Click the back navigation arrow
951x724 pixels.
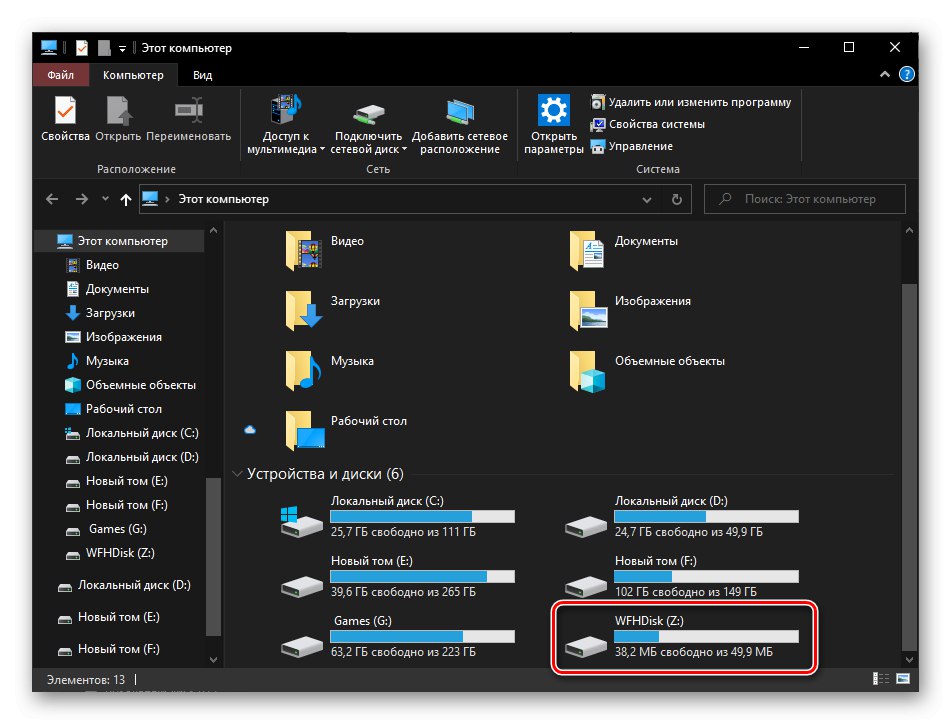tap(51, 199)
